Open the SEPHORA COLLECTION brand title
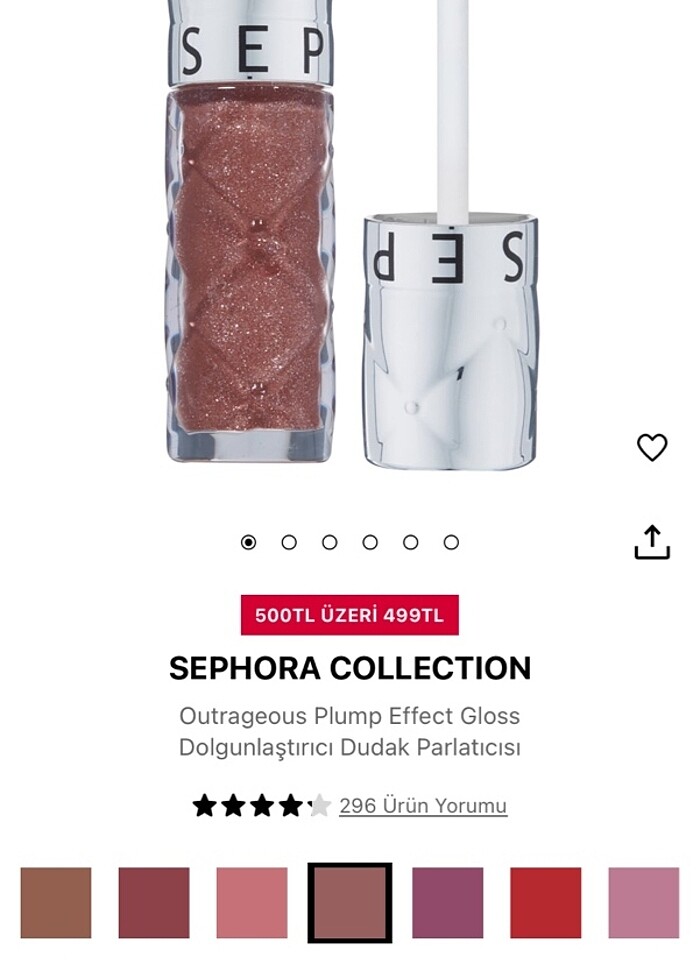Viewport: 700px width, 980px height. tap(350, 668)
